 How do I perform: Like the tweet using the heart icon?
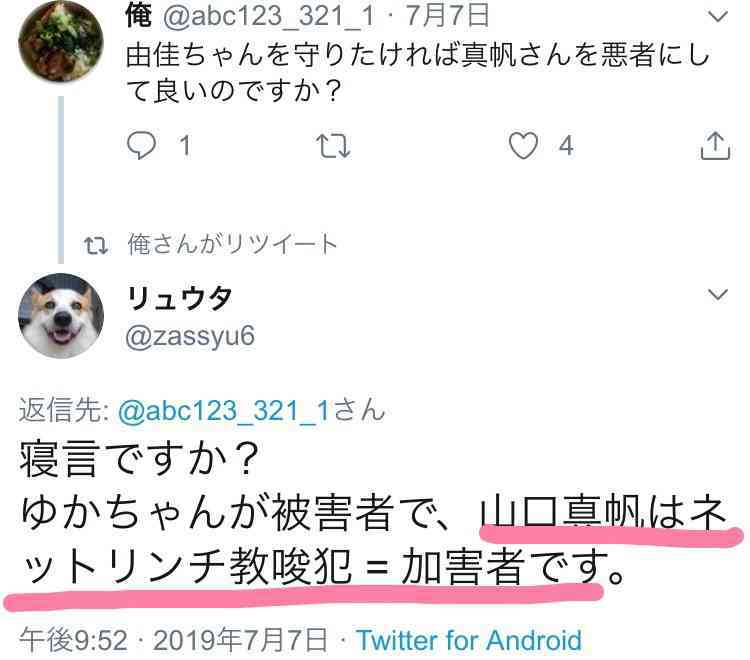[523, 145]
